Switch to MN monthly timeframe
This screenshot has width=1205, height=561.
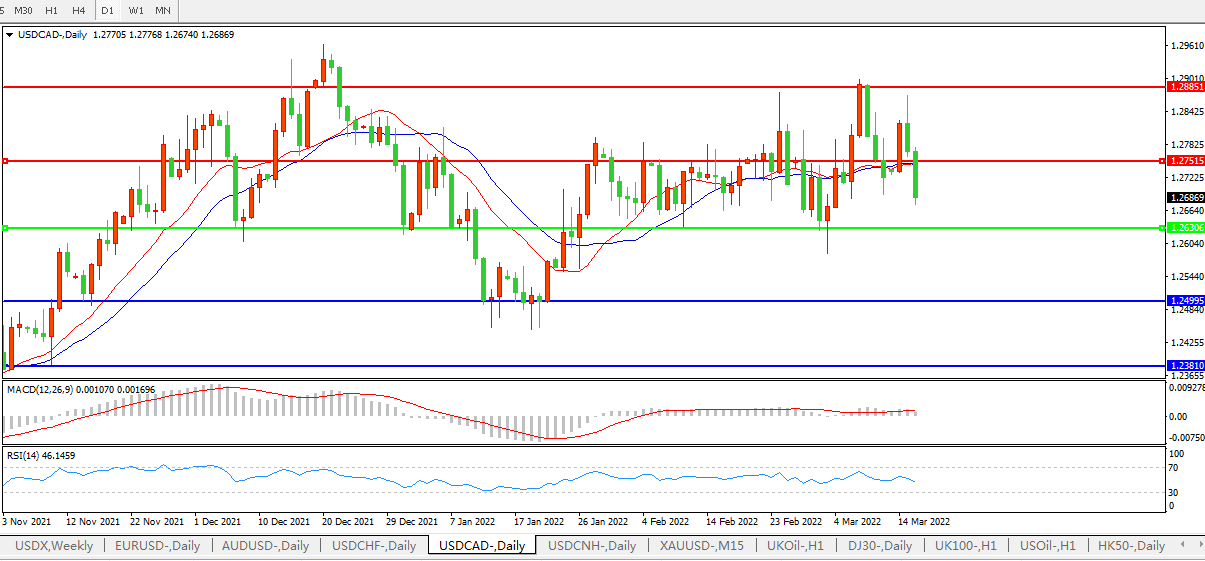click(163, 10)
